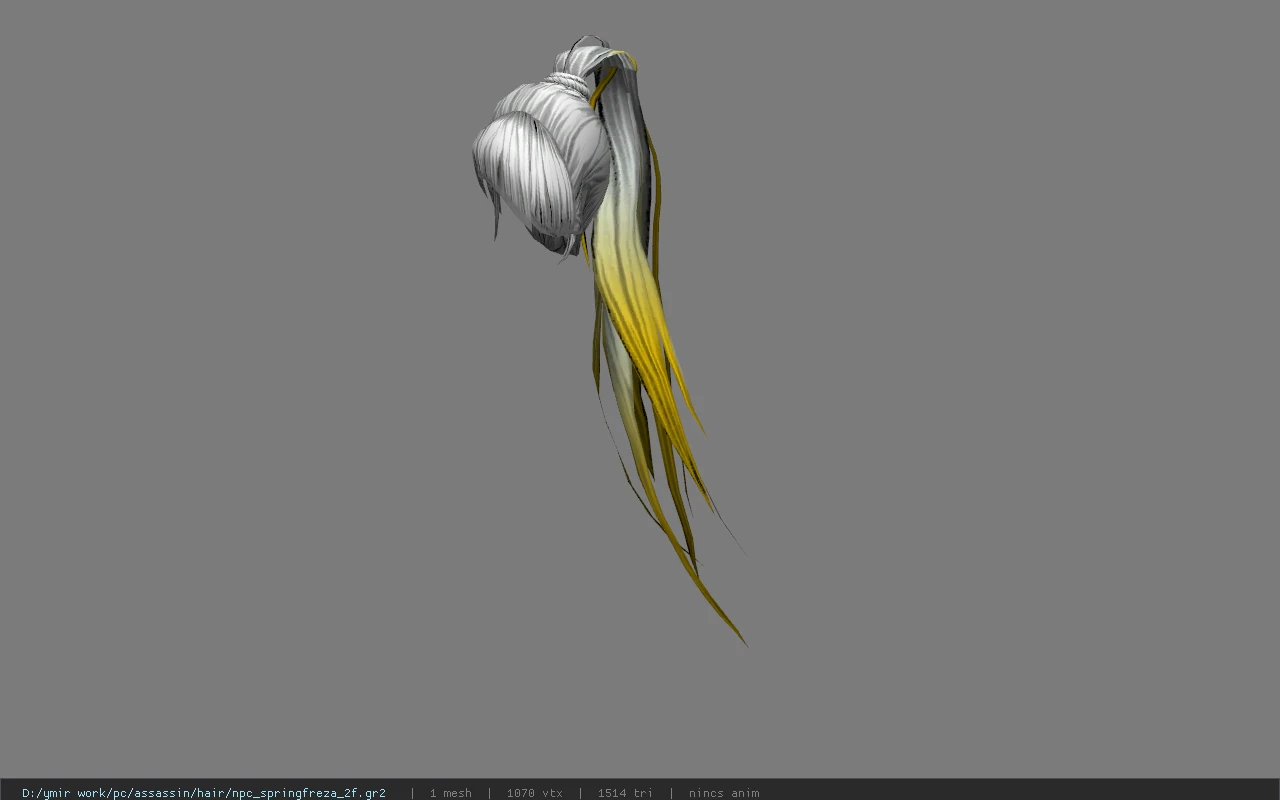The width and height of the screenshot is (1280, 800).
Task: Click the file path npc_springfreza_2f.gr2 in status bar
Action: (204, 793)
